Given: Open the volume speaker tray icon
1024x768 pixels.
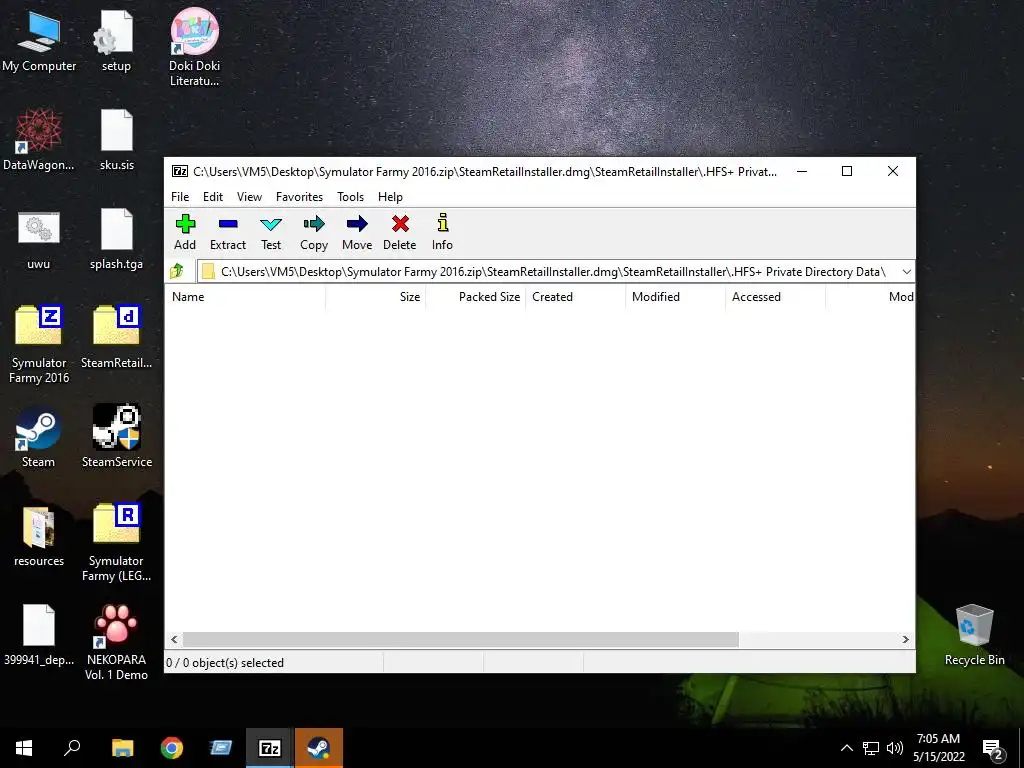Looking at the screenshot, I should point(895,748).
